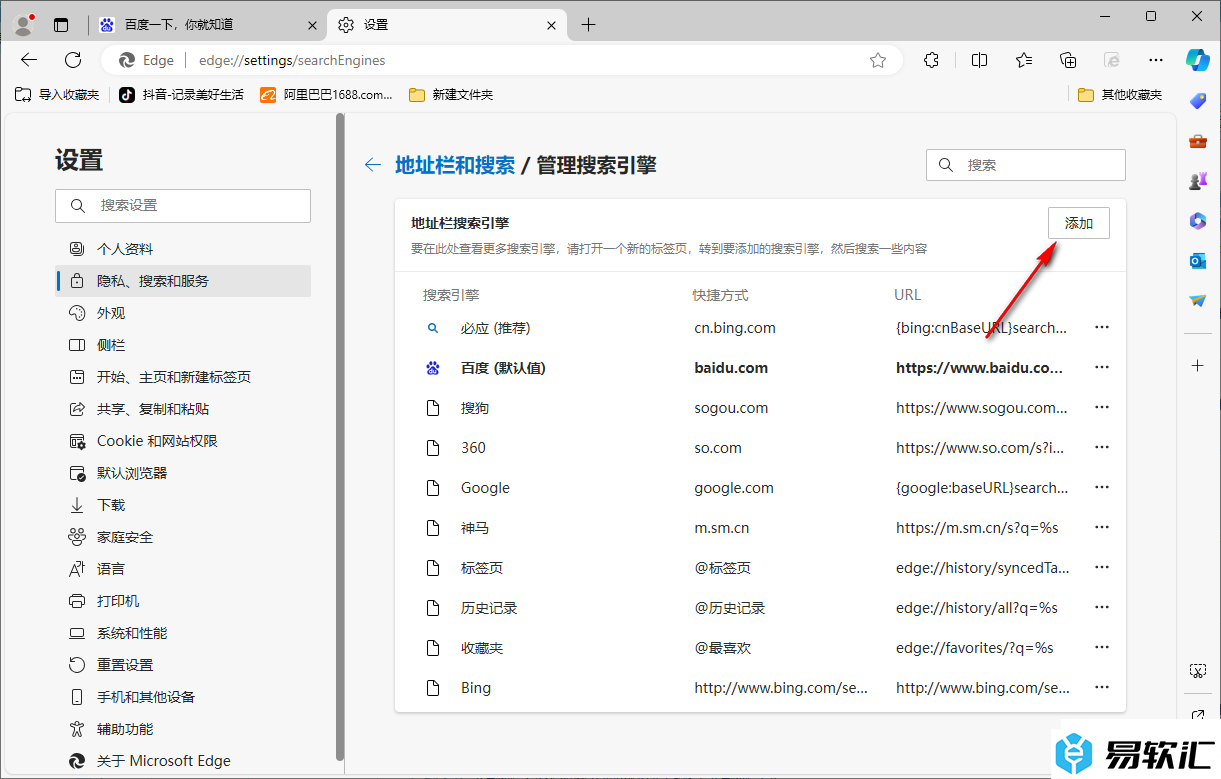Open more options for 搜狗 row

(1102, 407)
